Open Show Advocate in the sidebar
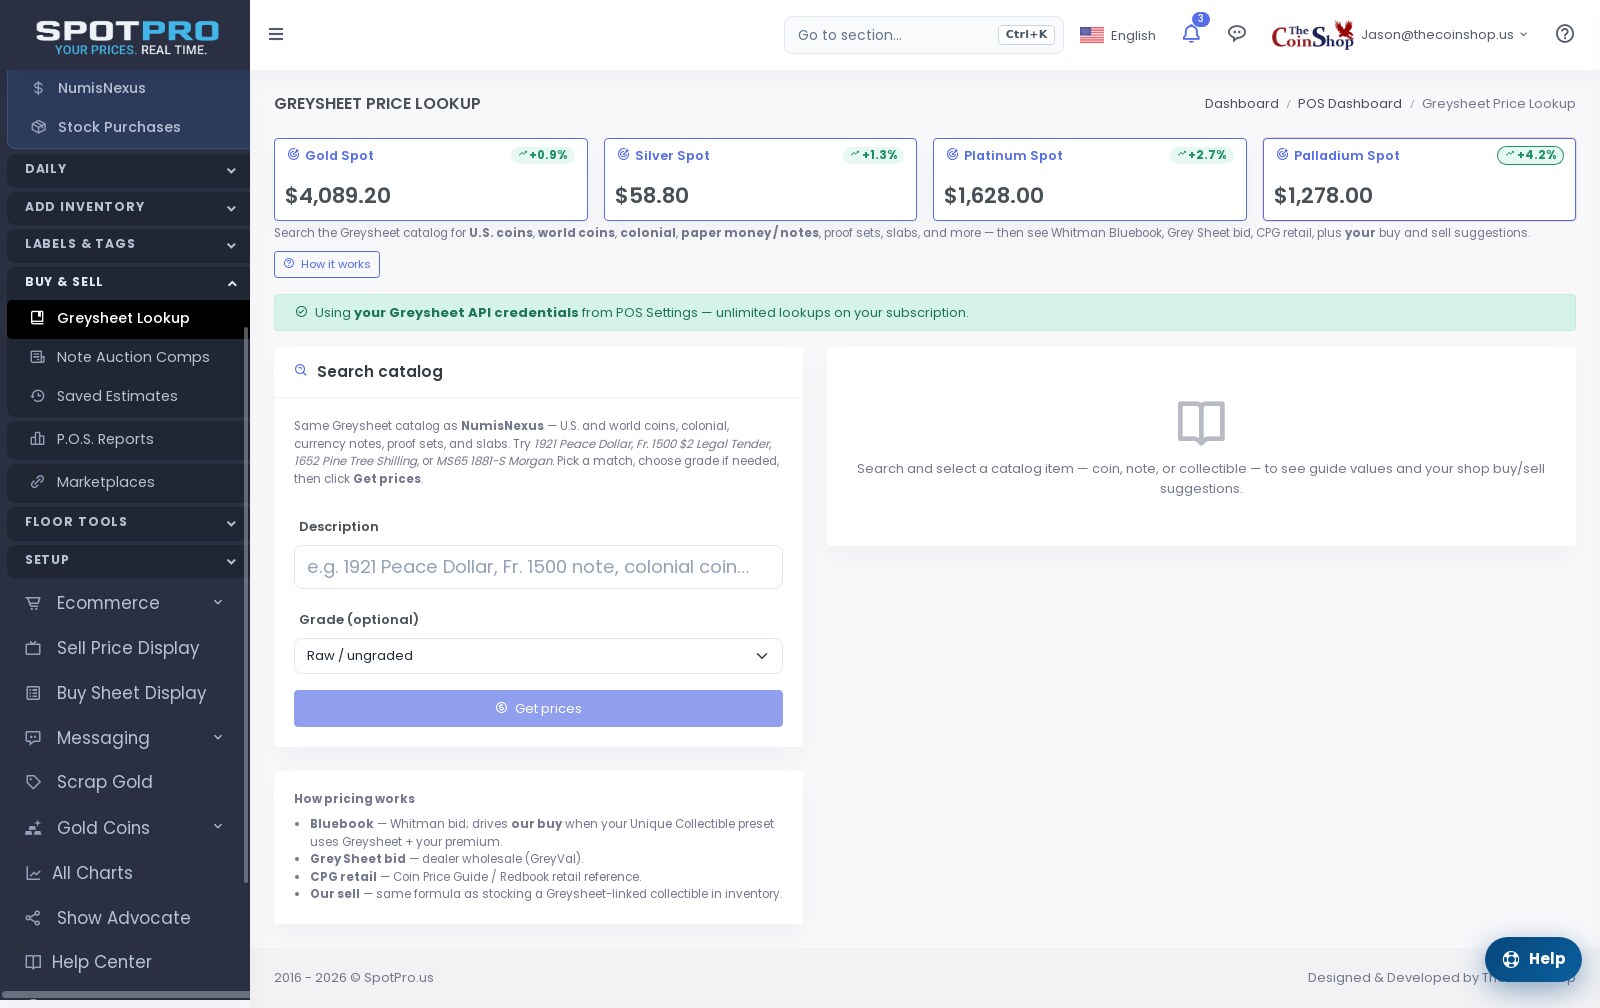 pos(125,918)
